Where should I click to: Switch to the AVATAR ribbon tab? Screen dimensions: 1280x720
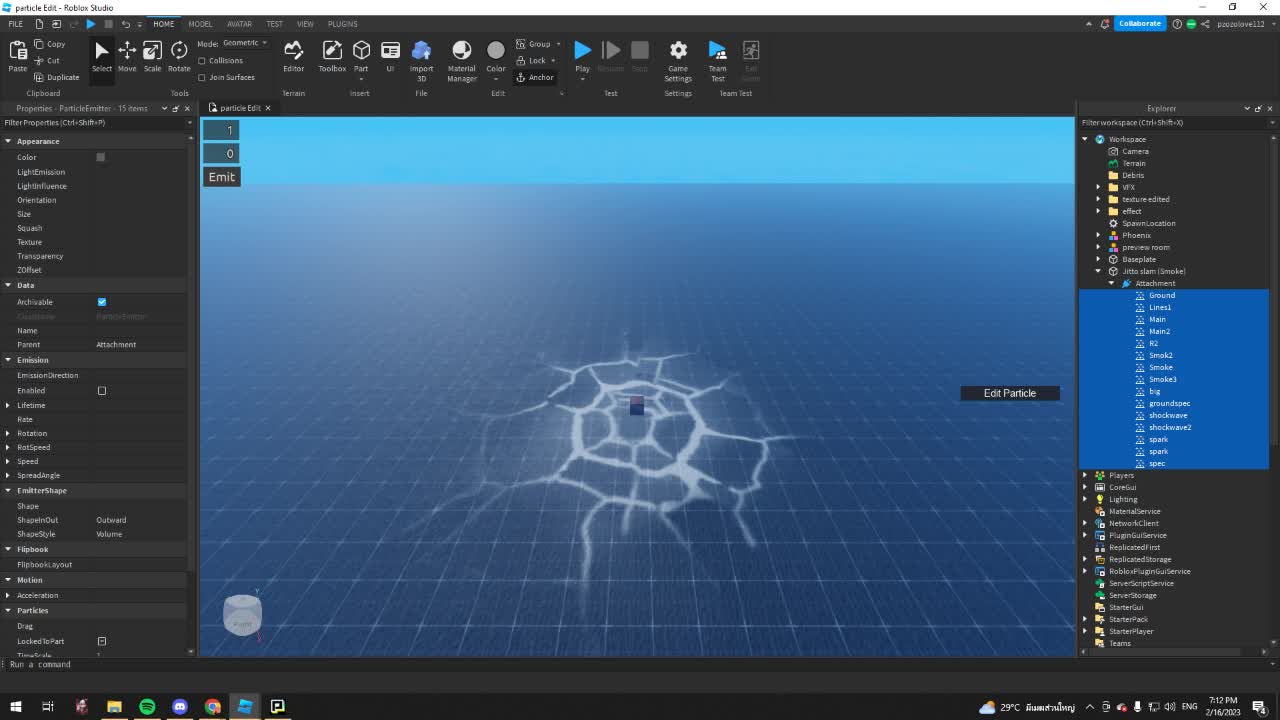tap(239, 24)
